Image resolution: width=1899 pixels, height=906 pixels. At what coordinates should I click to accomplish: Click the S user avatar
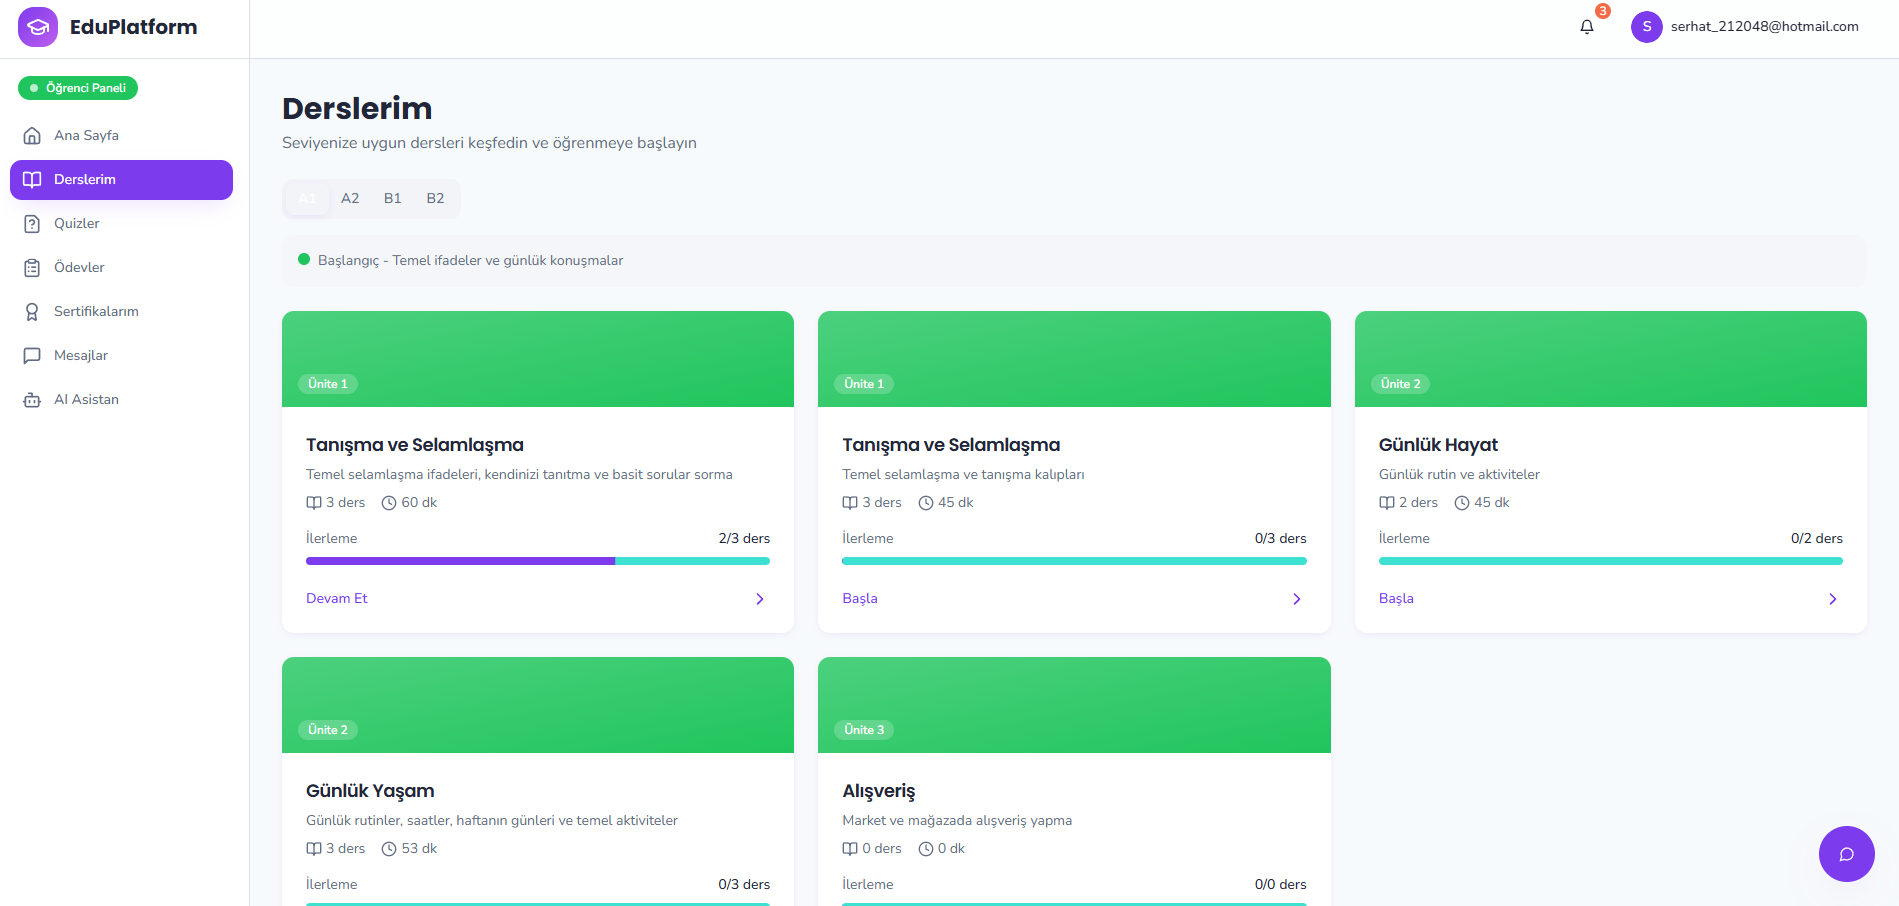tap(1647, 27)
